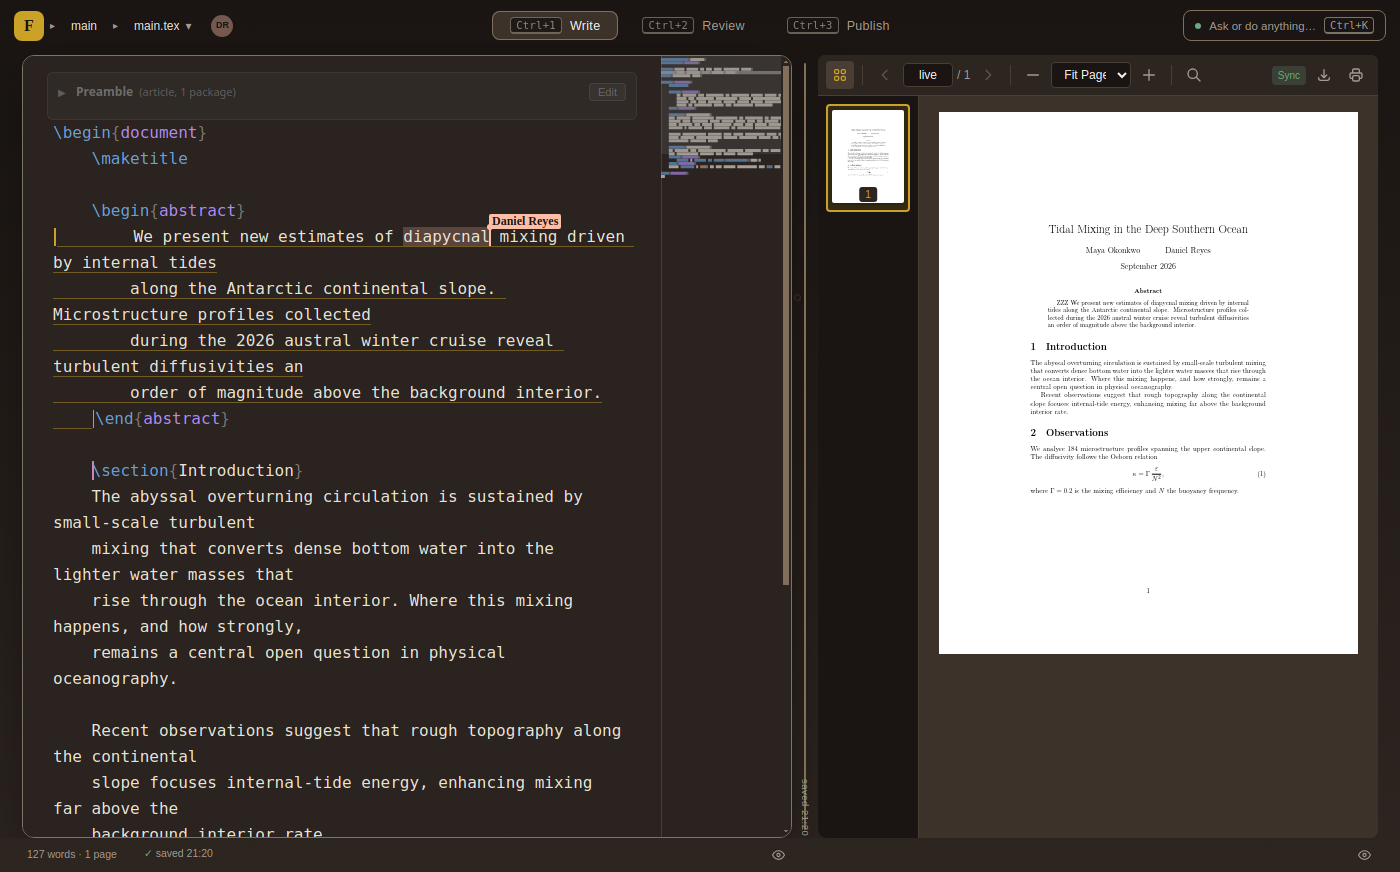Toggle preview visibility eye icon at bottom right
Viewport: 1400px width, 872px height.
pyautogui.click(x=1364, y=855)
